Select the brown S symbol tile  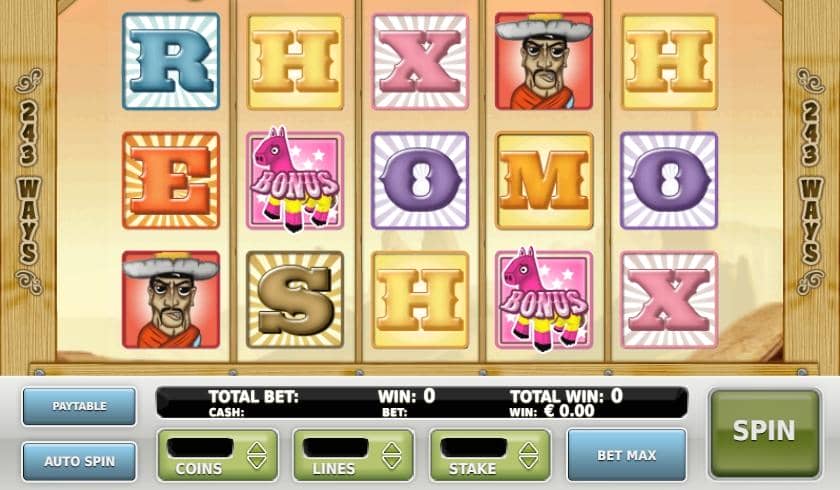295,299
